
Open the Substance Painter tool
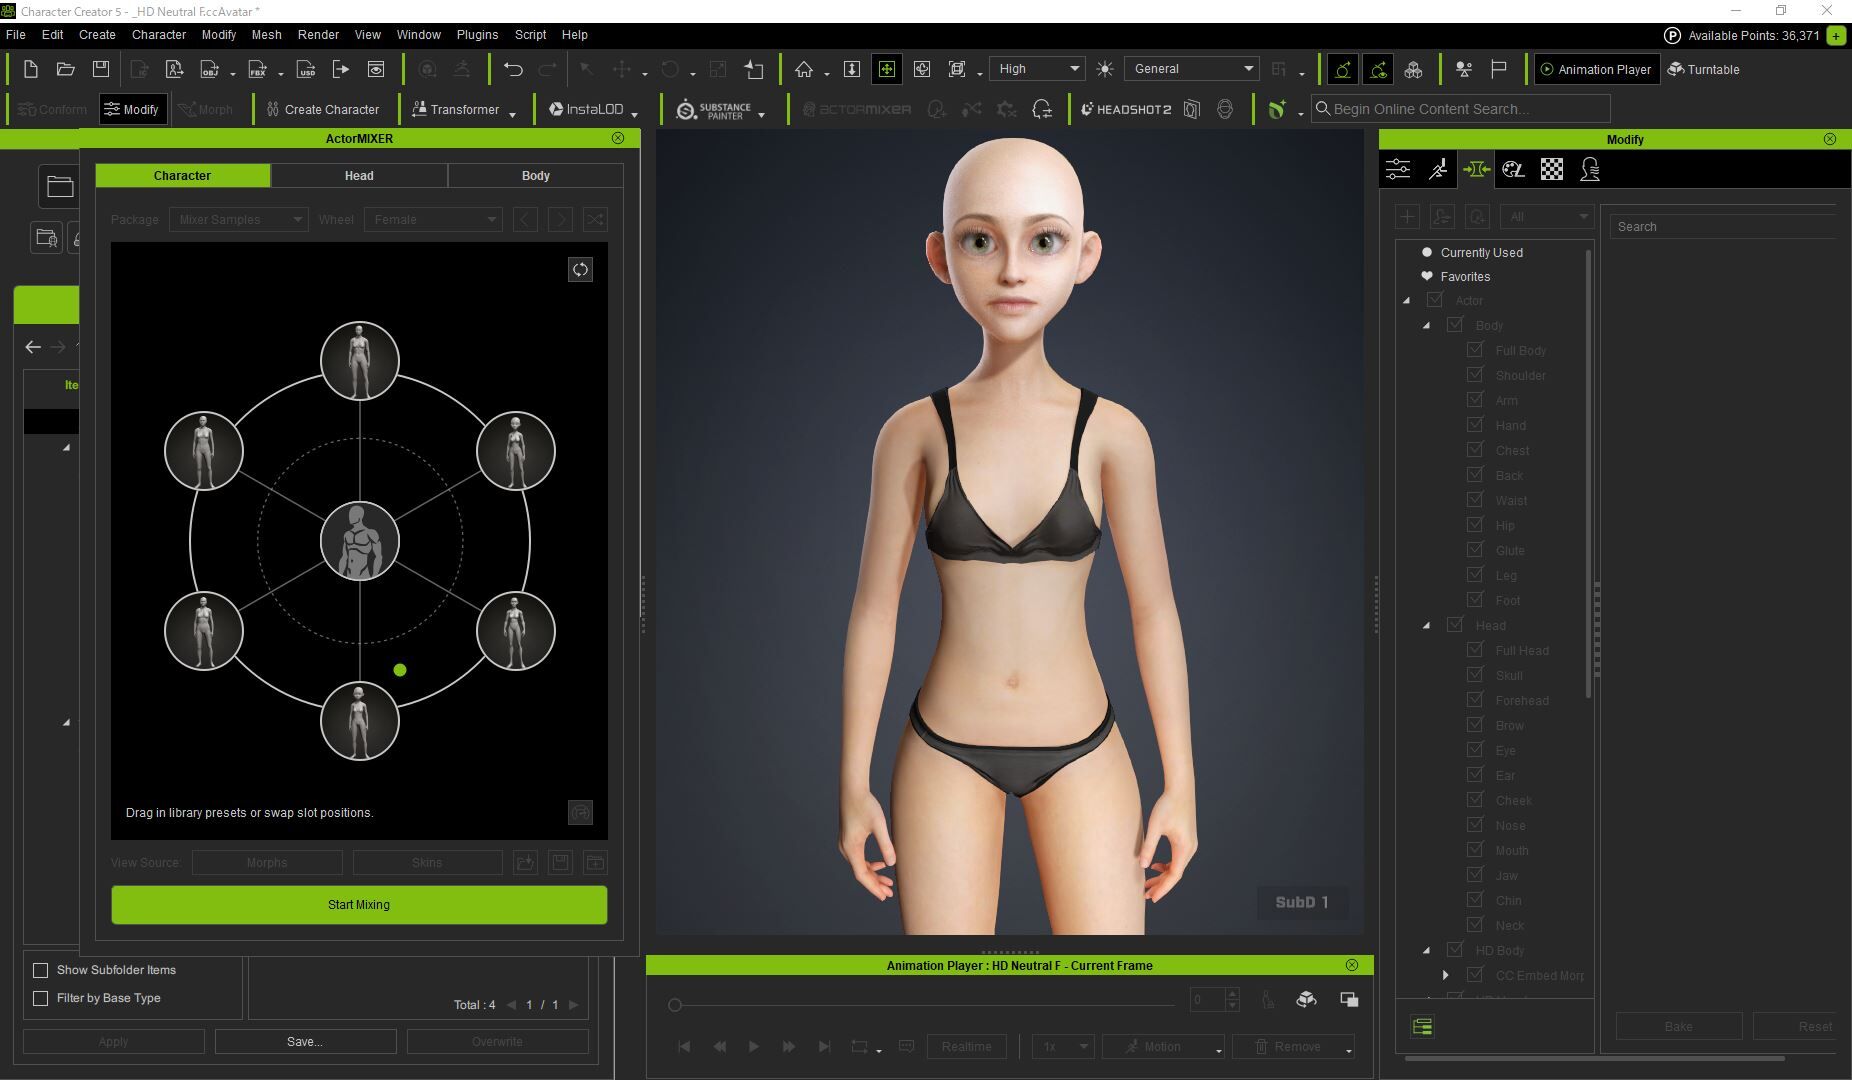tap(713, 110)
